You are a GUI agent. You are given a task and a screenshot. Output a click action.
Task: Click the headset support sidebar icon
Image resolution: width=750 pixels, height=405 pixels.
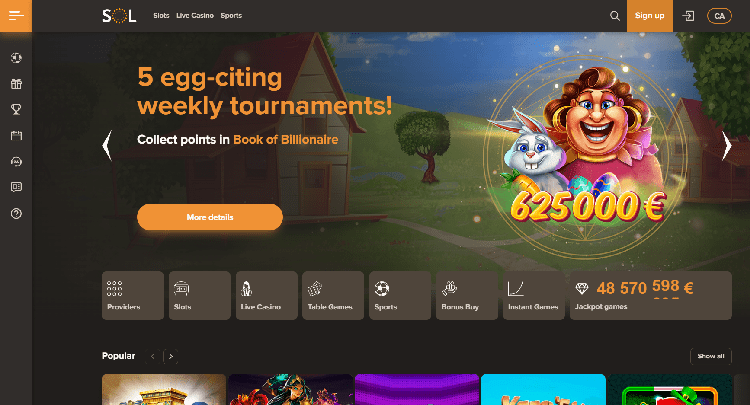coord(16,162)
